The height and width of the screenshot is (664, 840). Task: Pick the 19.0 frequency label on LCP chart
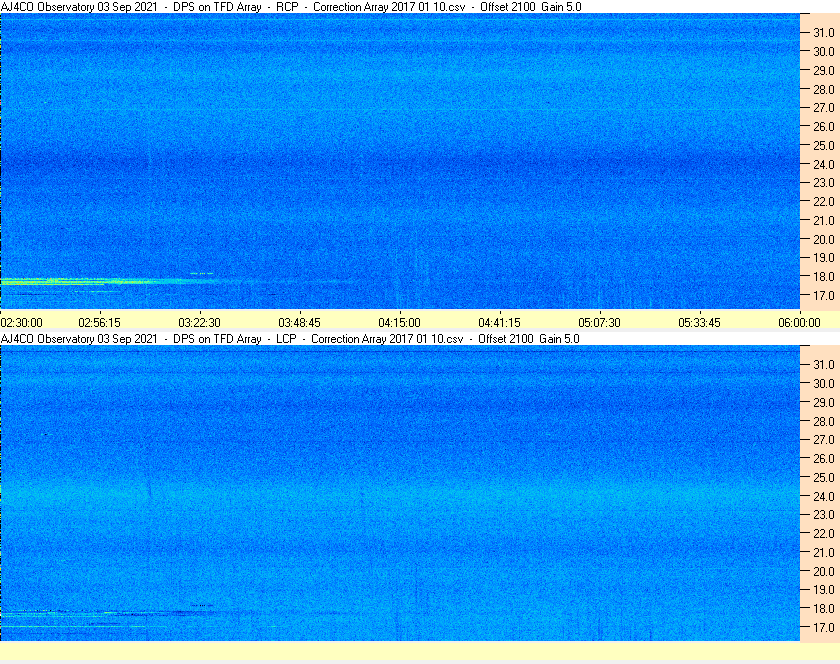[824, 590]
